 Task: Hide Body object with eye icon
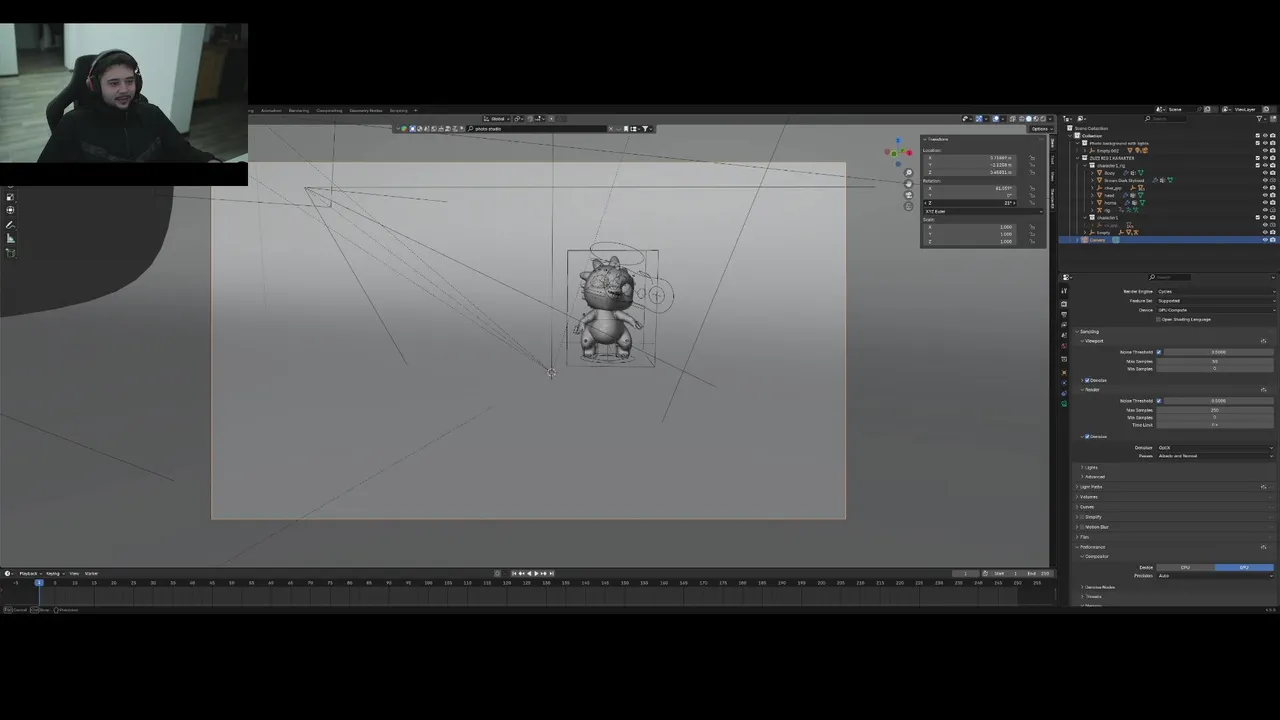pyautogui.click(x=1265, y=173)
